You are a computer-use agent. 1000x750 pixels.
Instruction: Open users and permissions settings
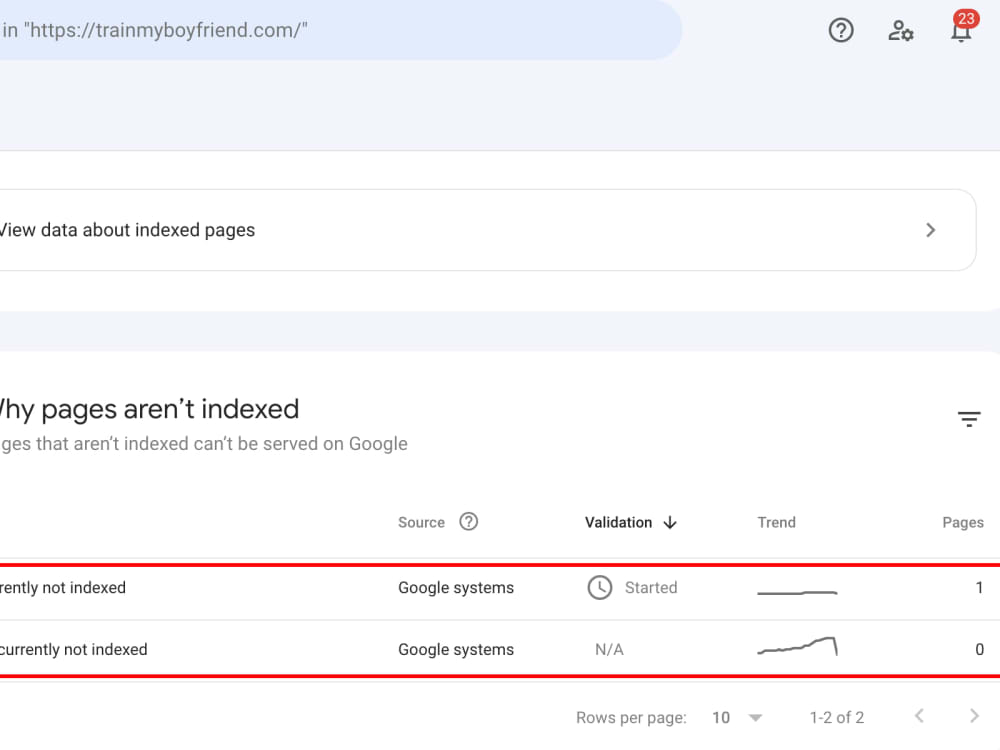click(x=901, y=31)
